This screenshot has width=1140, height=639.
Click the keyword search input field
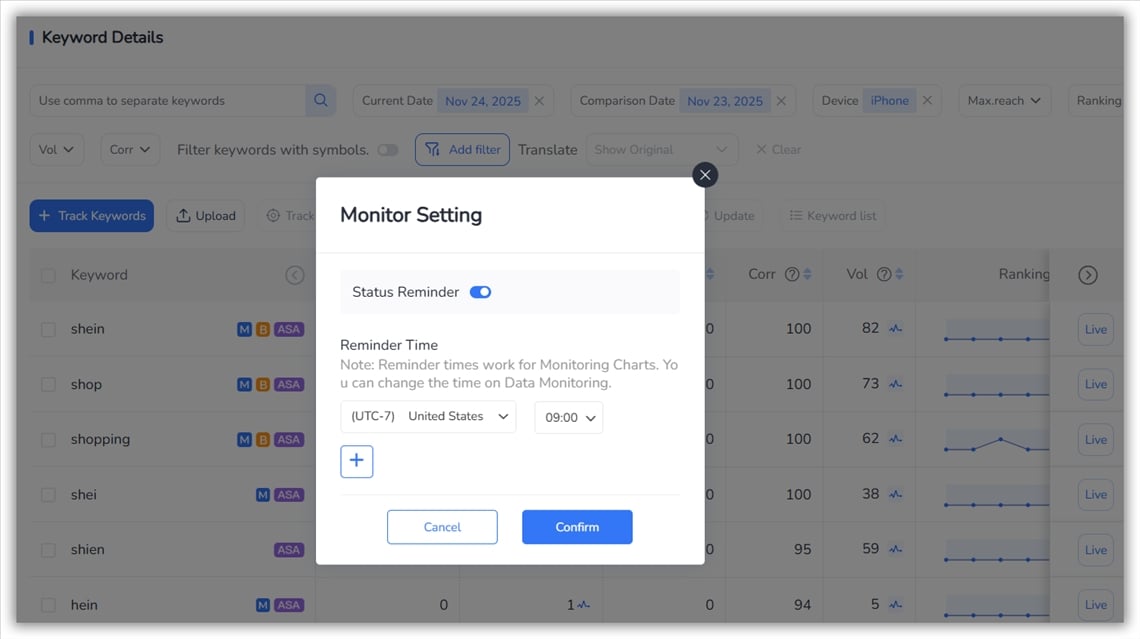(x=167, y=101)
